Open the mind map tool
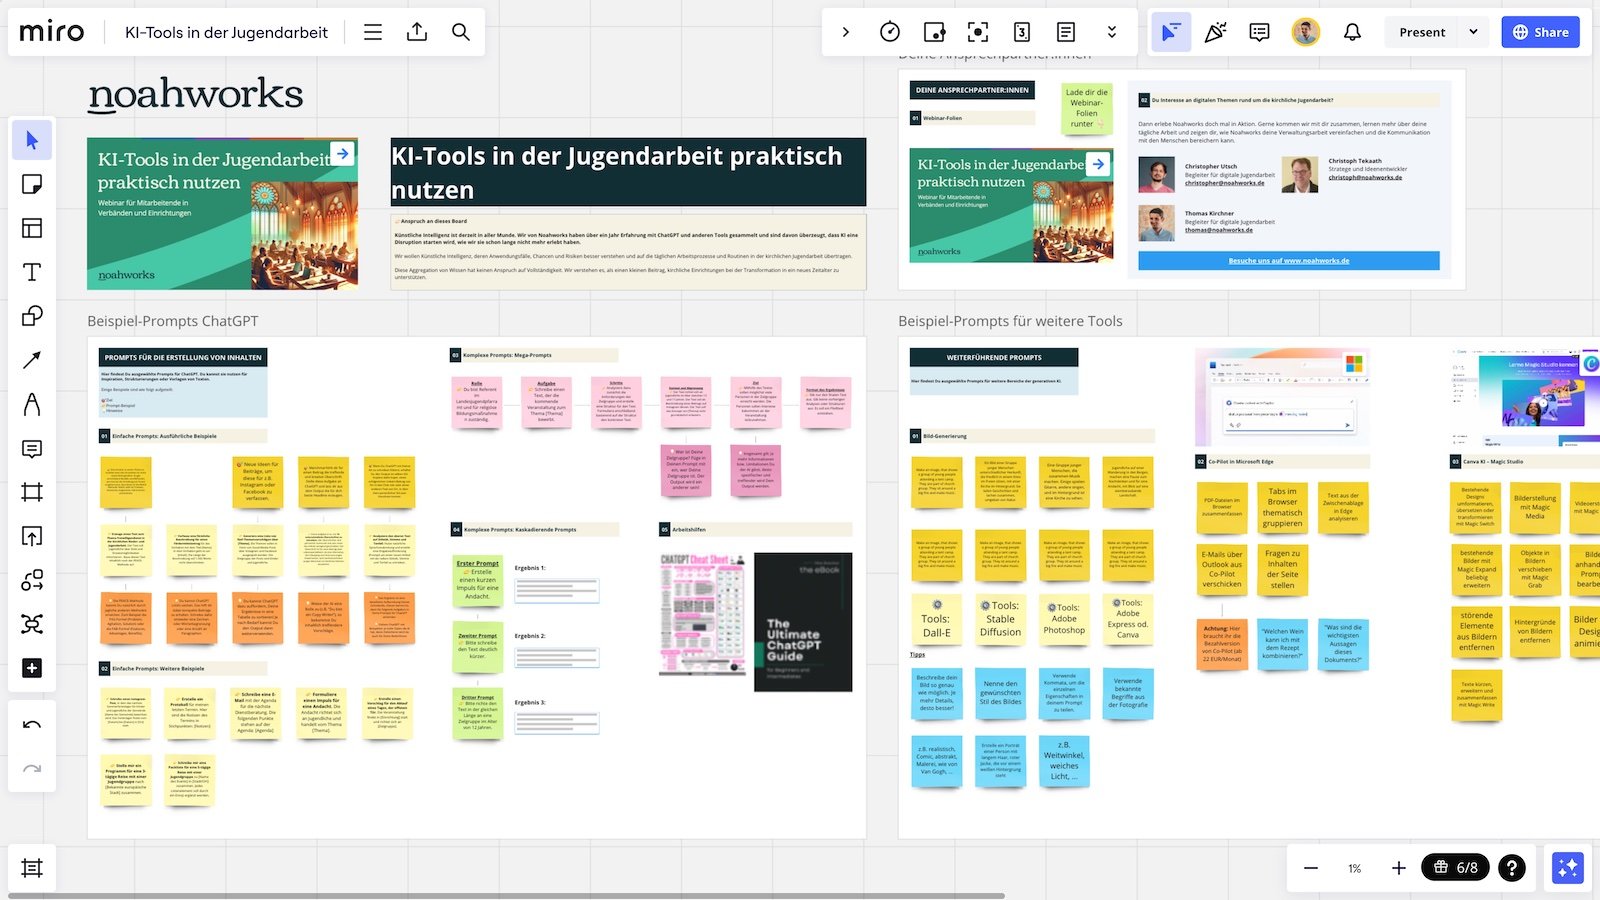The width and height of the screenshot is (1600, 900). 32,624
